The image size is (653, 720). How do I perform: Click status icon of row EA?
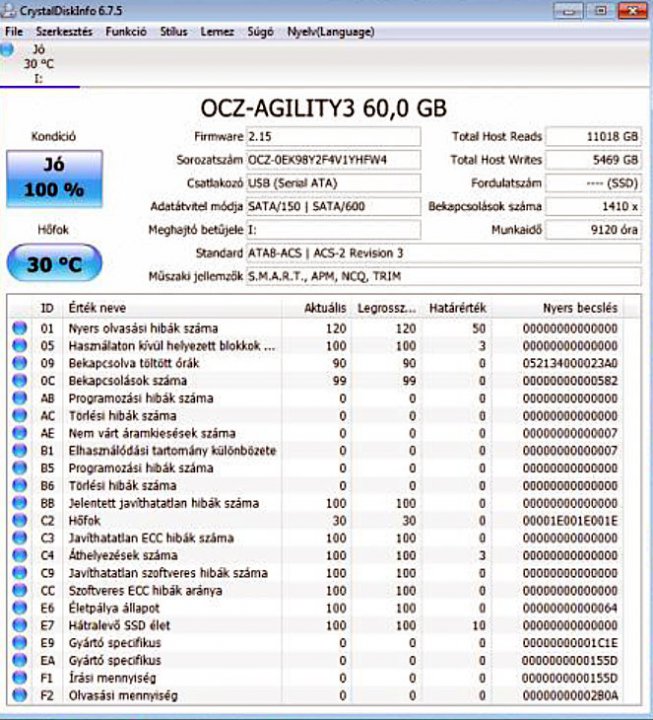tap(19, 660)
